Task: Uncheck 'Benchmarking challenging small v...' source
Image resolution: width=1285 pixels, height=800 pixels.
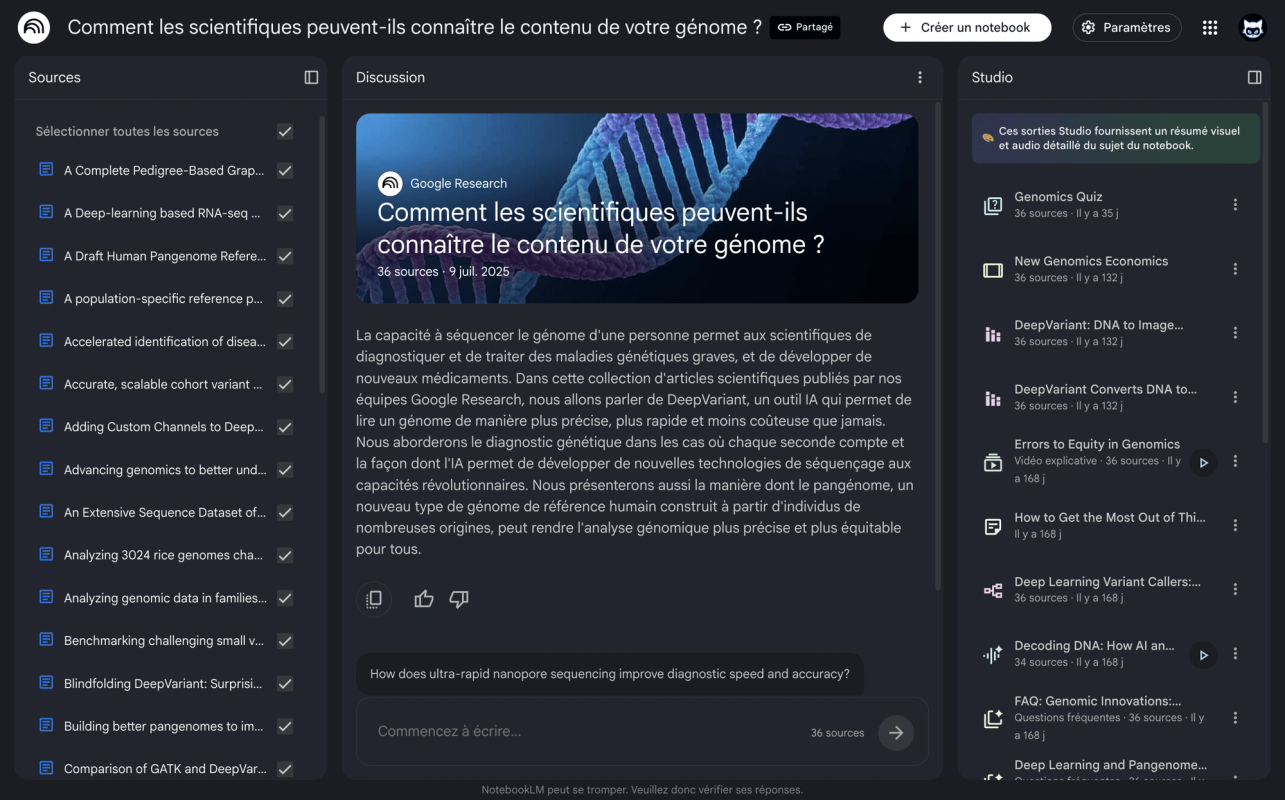Action: pos(285,641)
